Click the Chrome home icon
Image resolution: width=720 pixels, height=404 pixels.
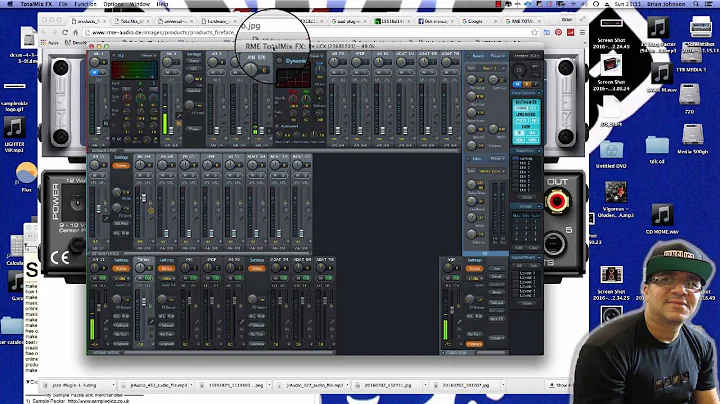pos(75,33)
